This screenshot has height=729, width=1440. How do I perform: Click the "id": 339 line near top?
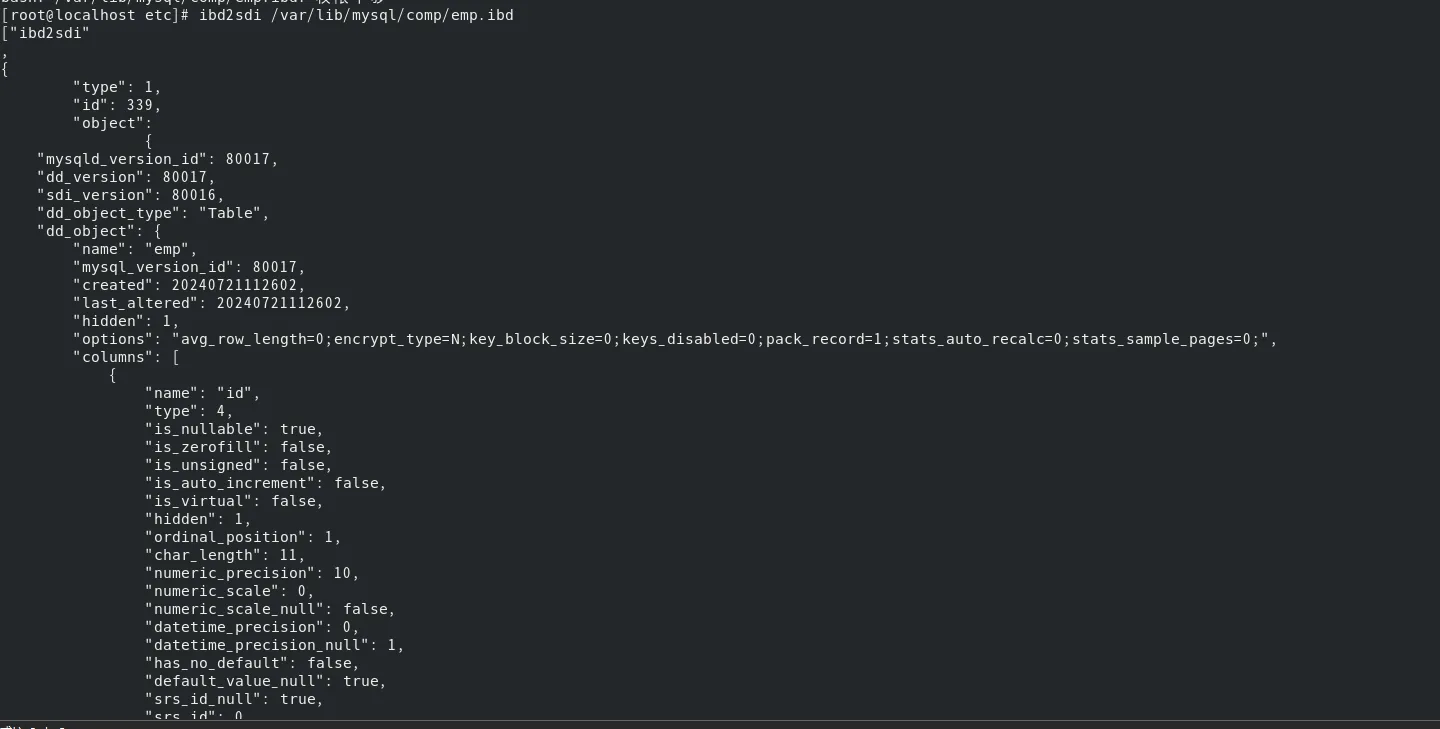point(118,105)
